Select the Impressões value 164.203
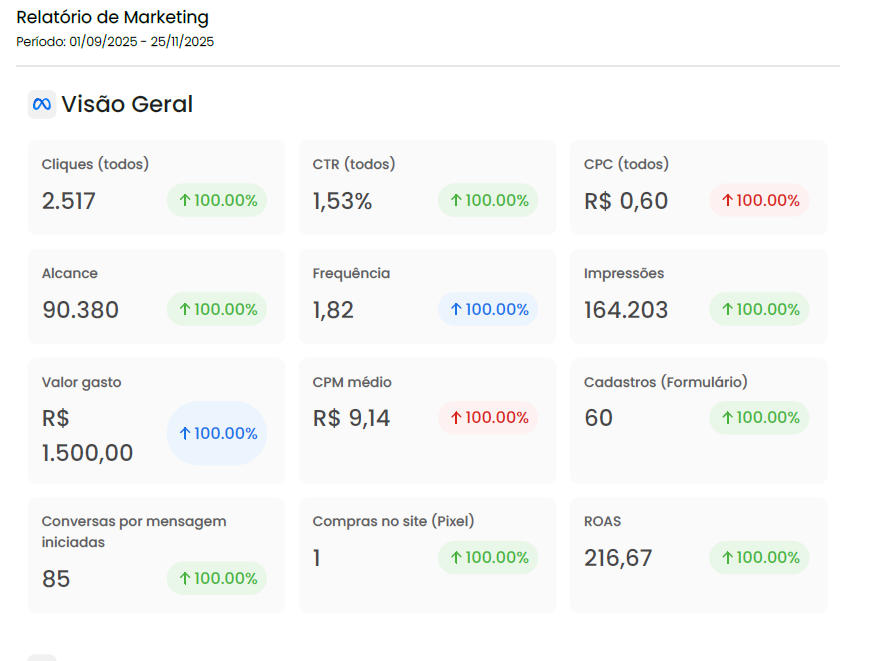881x661 pixels. point(626,310)
